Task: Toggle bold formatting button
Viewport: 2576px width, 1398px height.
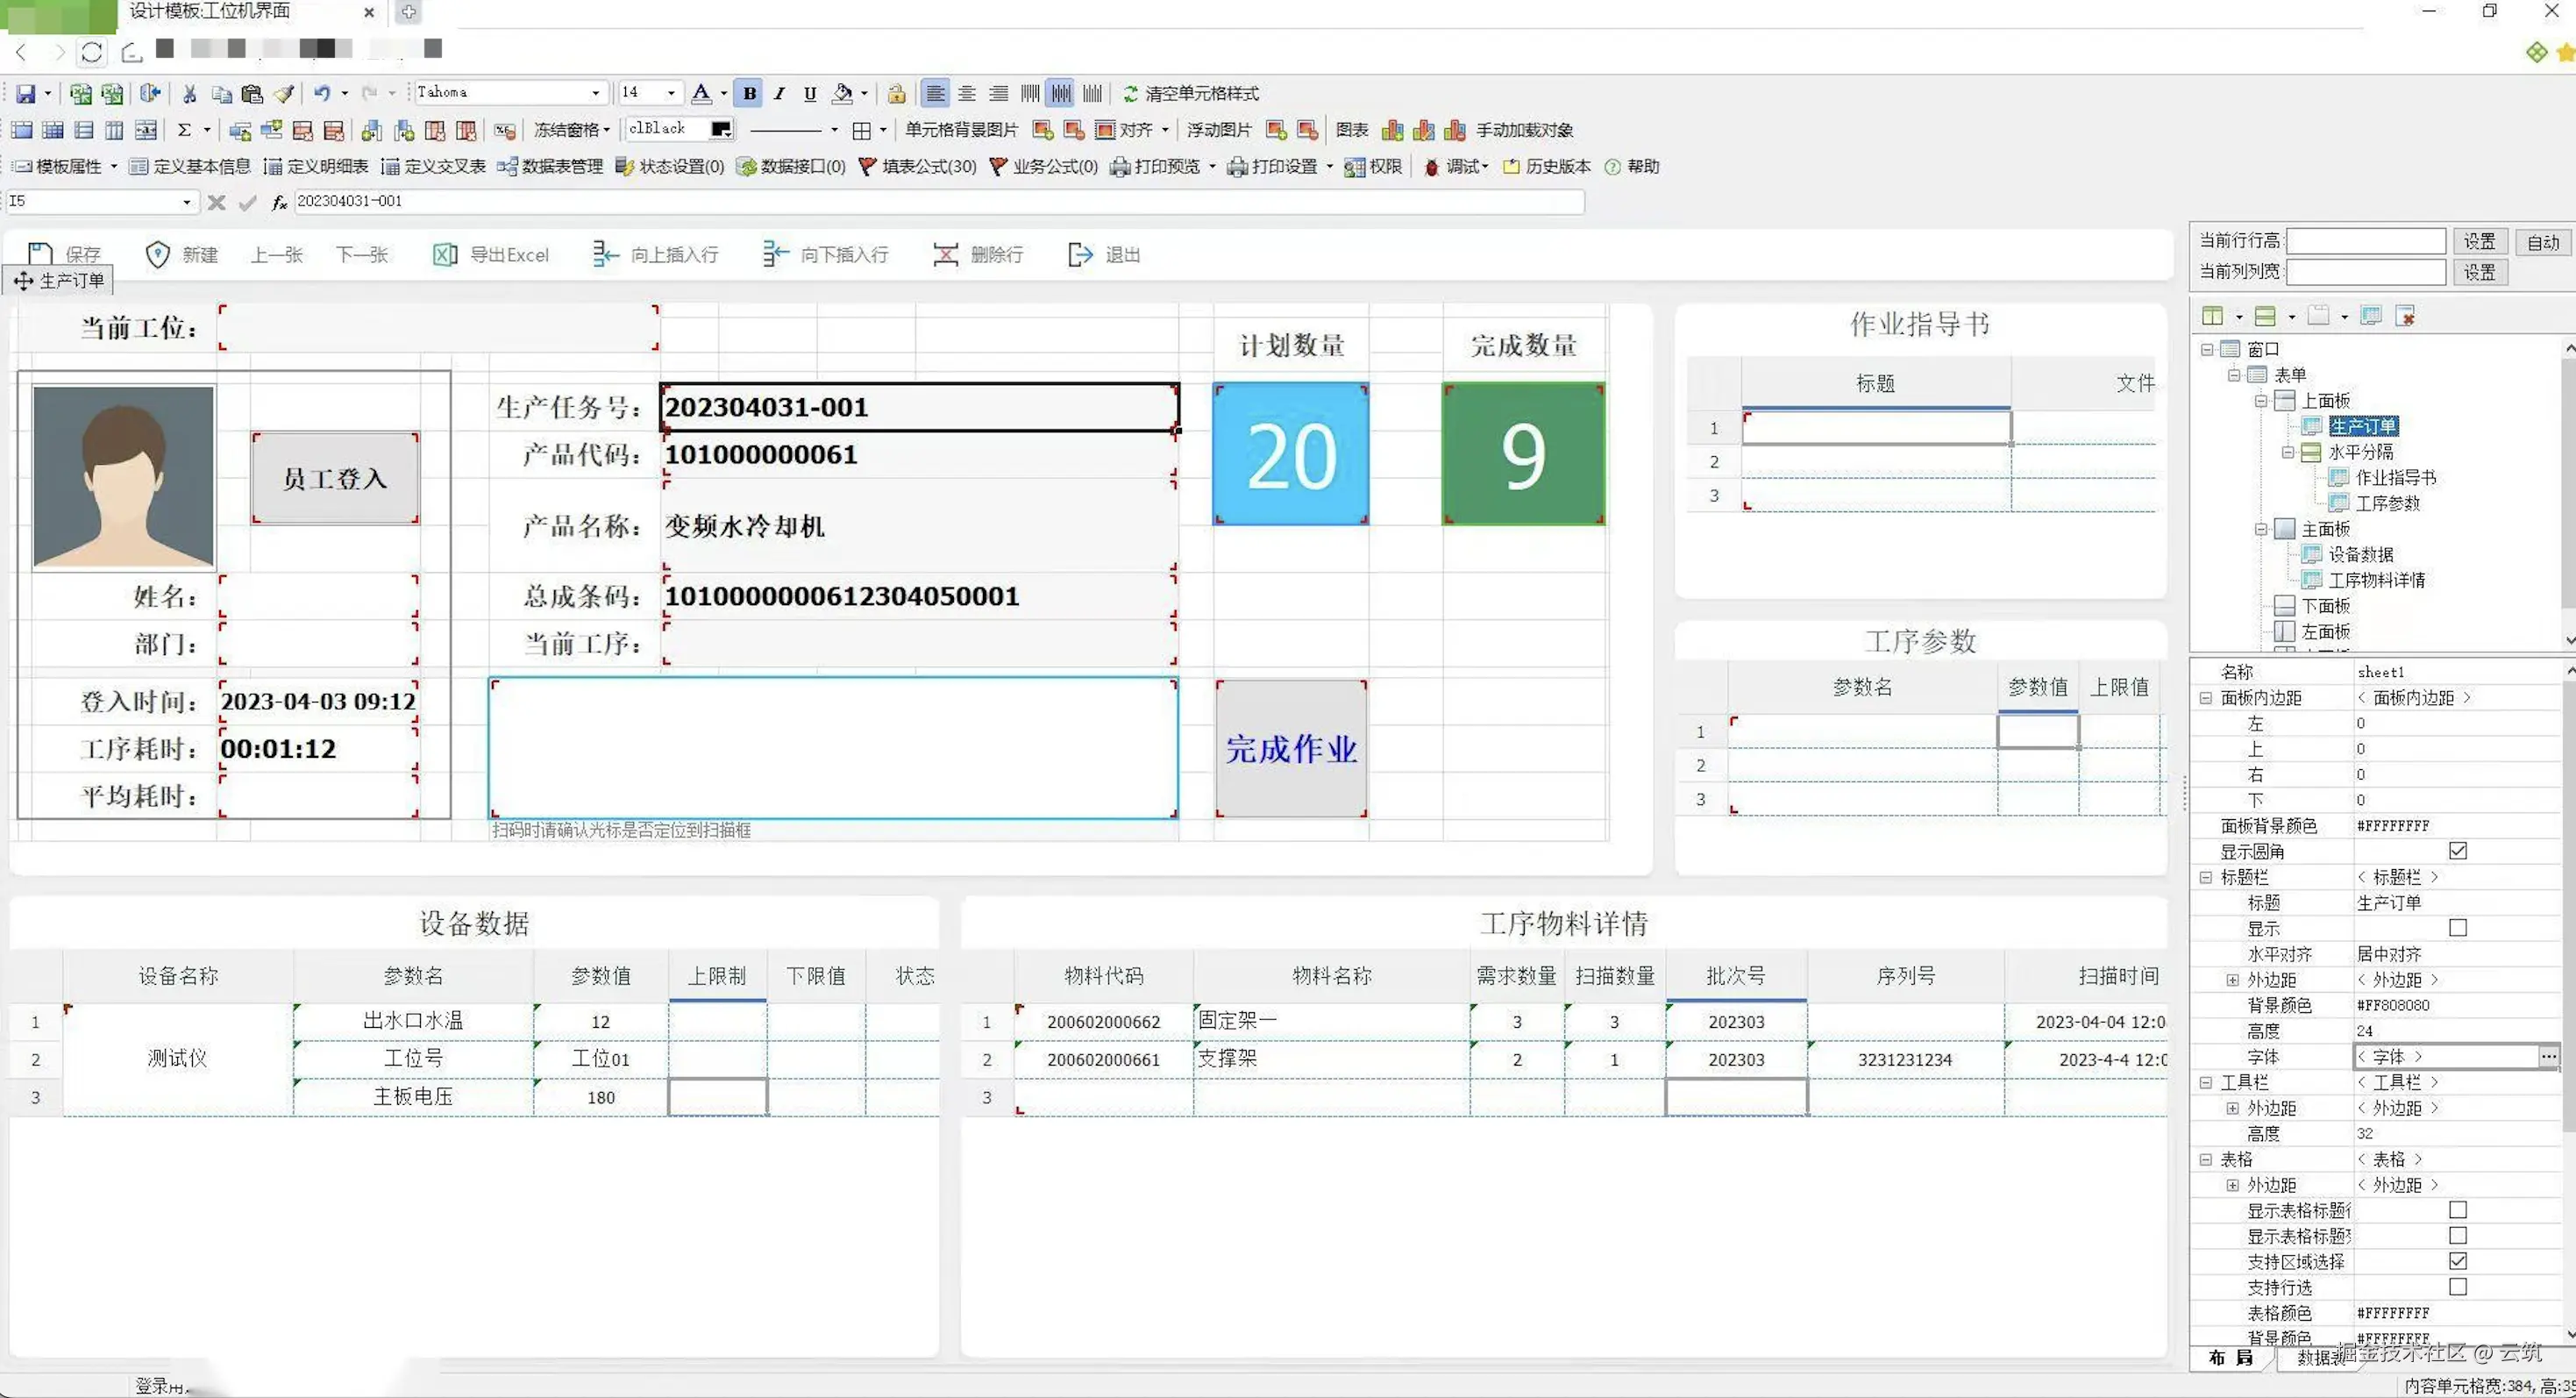Action: pyautogui.click(x=748, y=93)
